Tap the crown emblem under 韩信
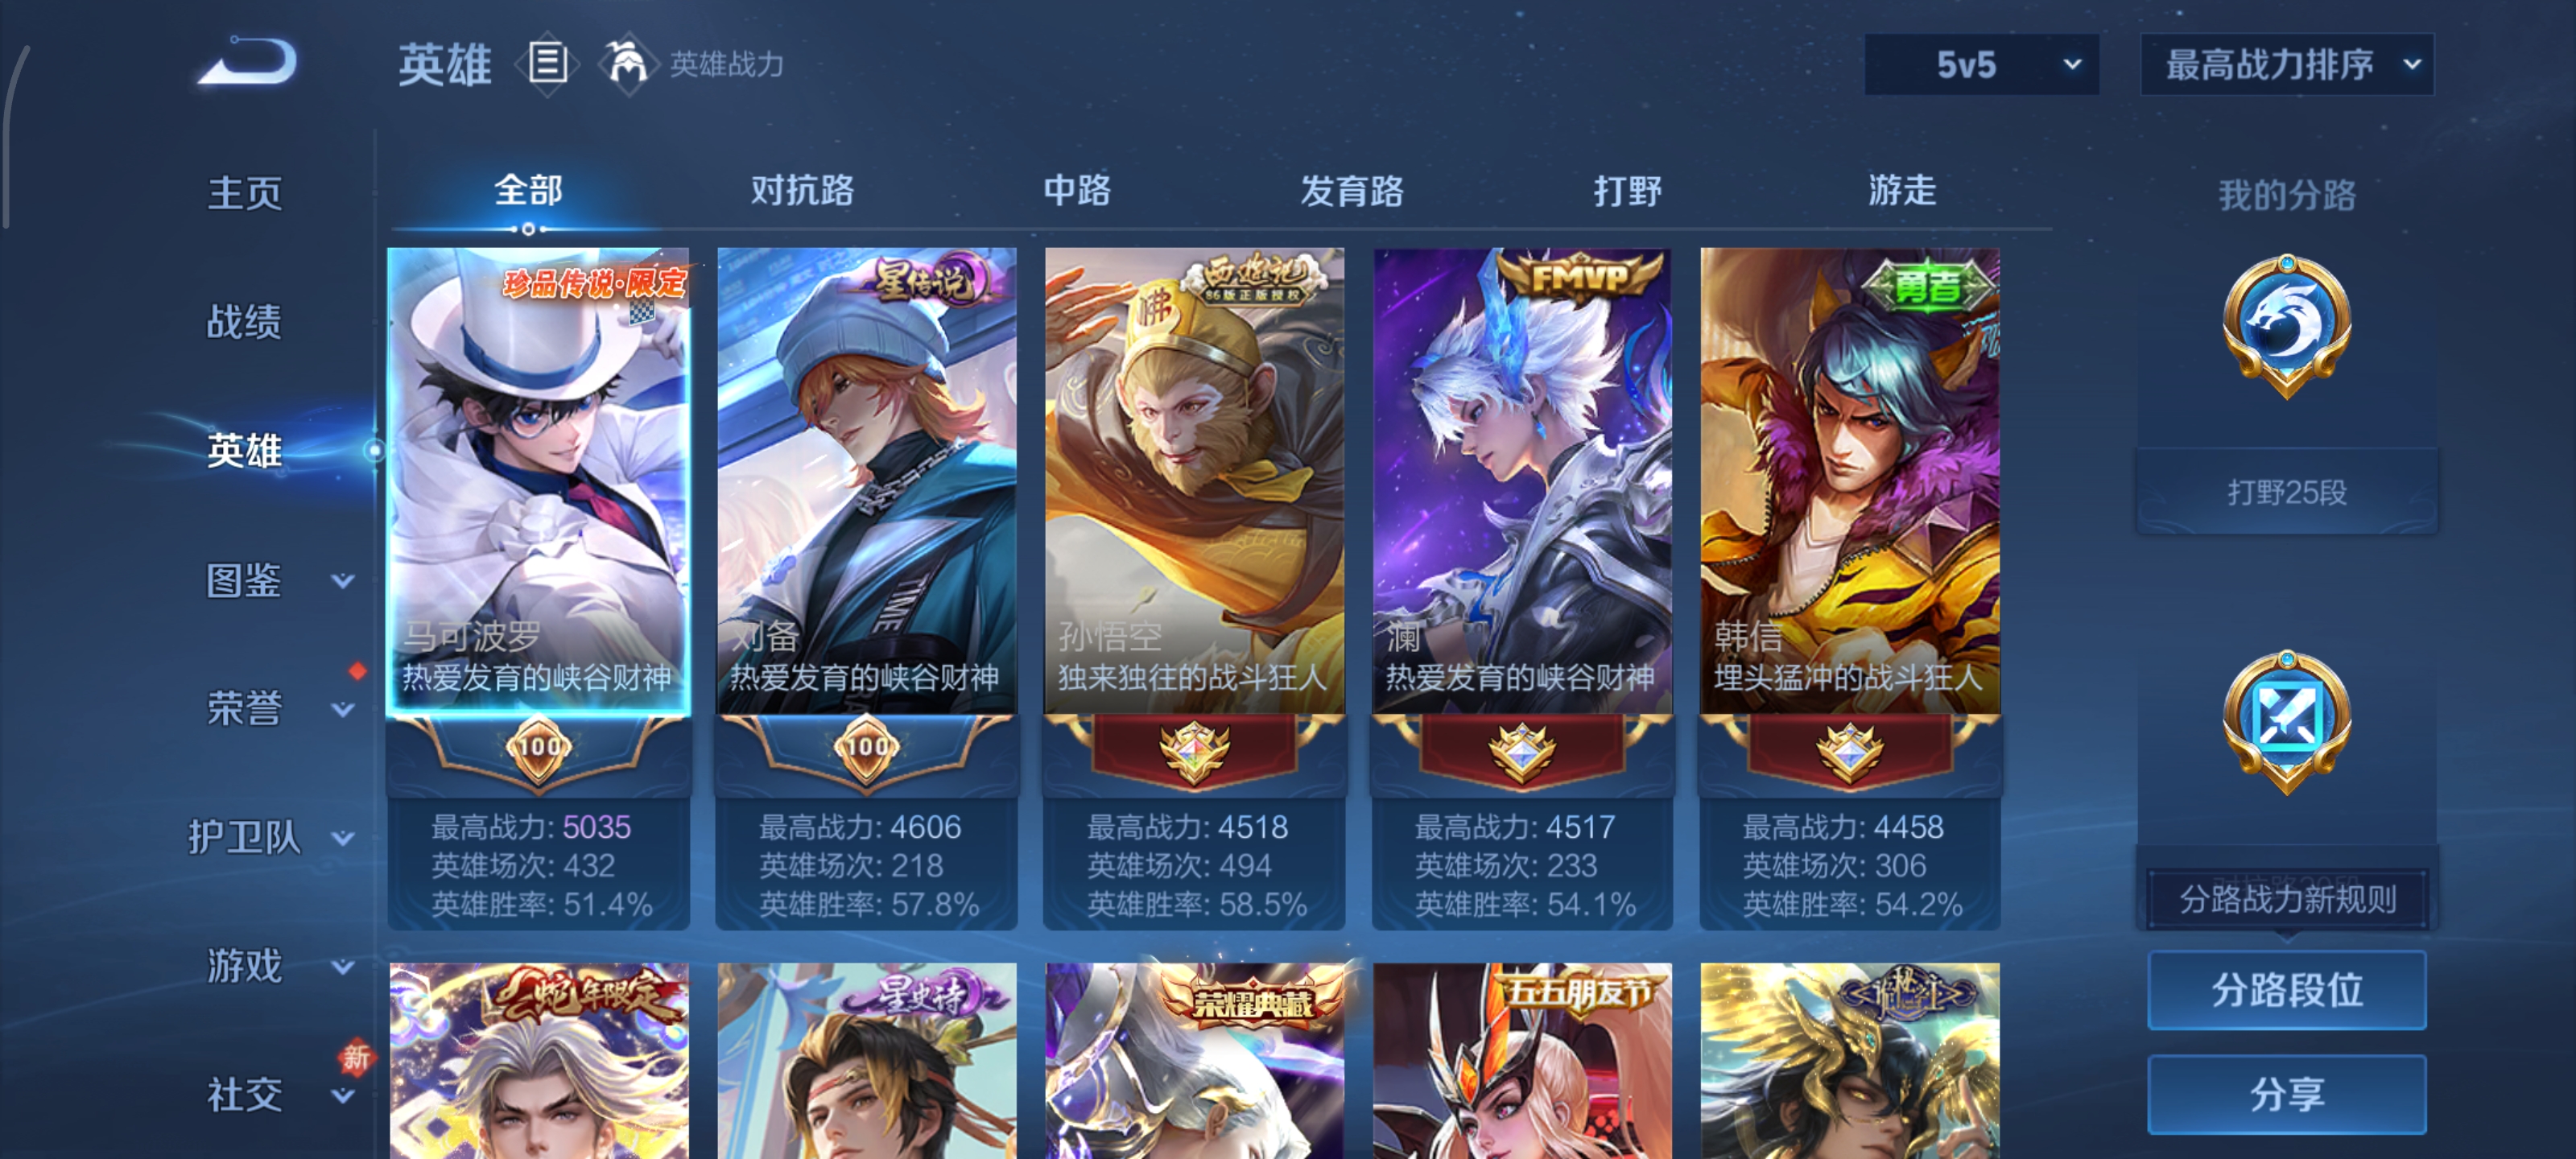 point(1849,751)
